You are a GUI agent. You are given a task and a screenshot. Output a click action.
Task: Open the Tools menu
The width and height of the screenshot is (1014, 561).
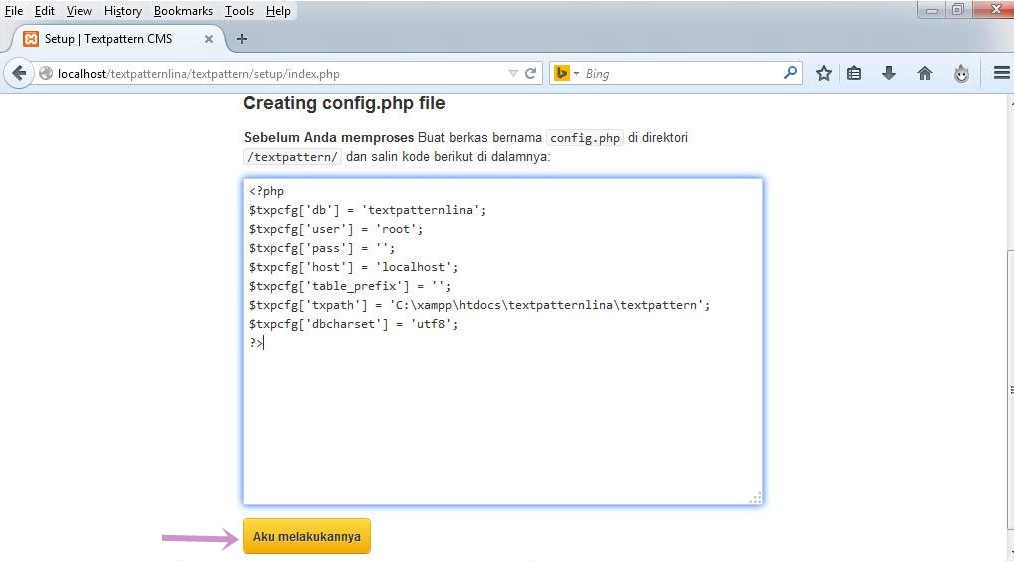[x=239, y=11]
